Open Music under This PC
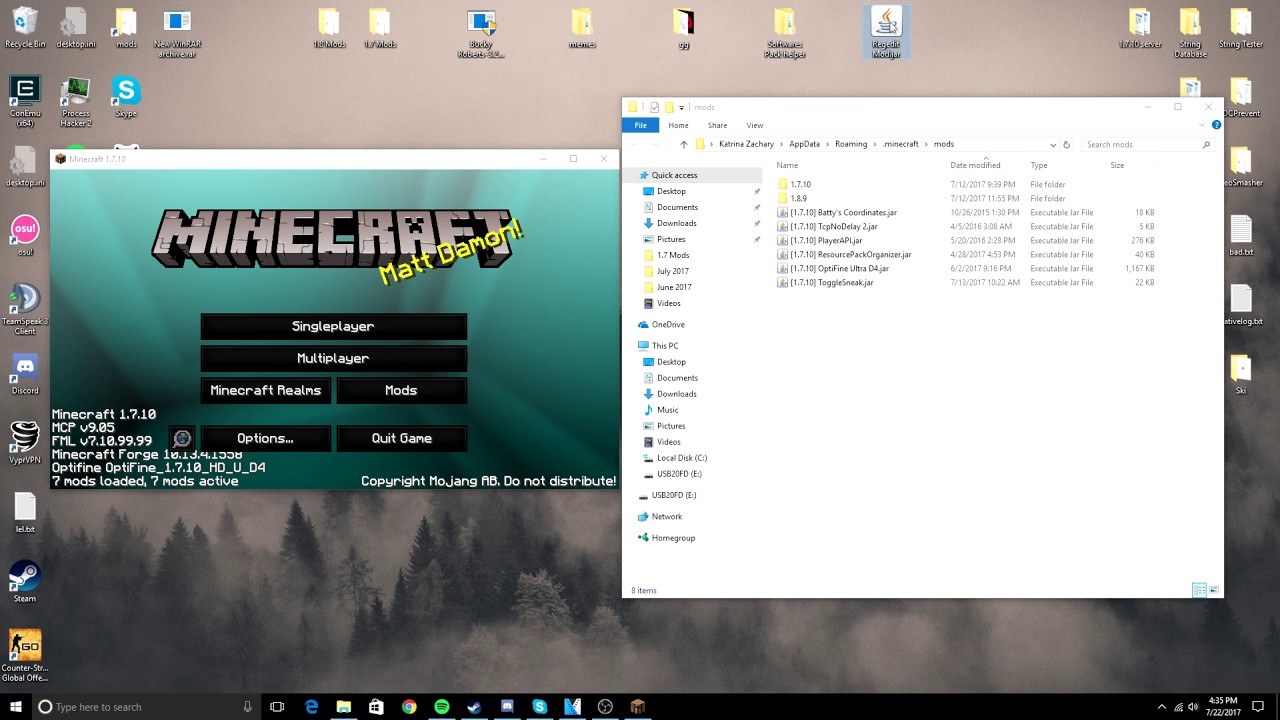The width and height of the screenshot is (1280, 720). click(667, 409)
